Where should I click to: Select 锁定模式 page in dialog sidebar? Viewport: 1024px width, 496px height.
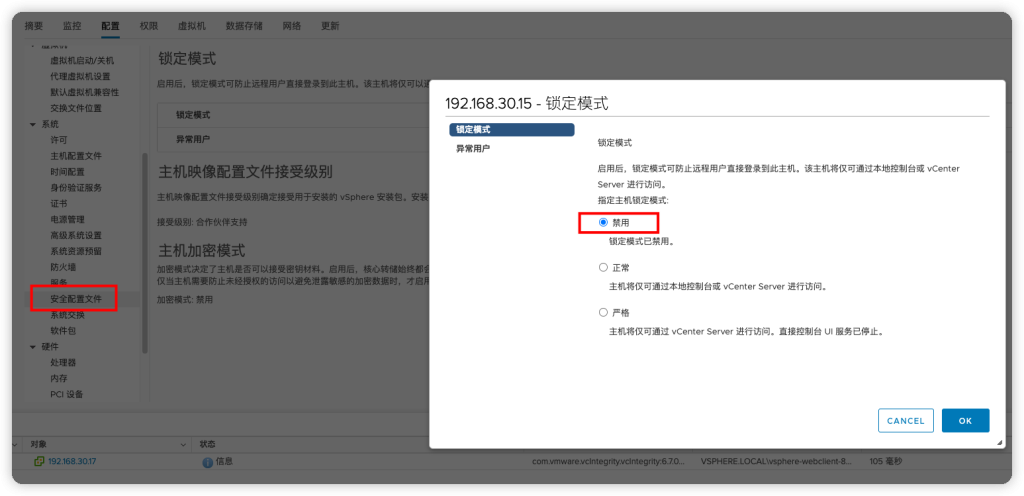click(512, 129)
